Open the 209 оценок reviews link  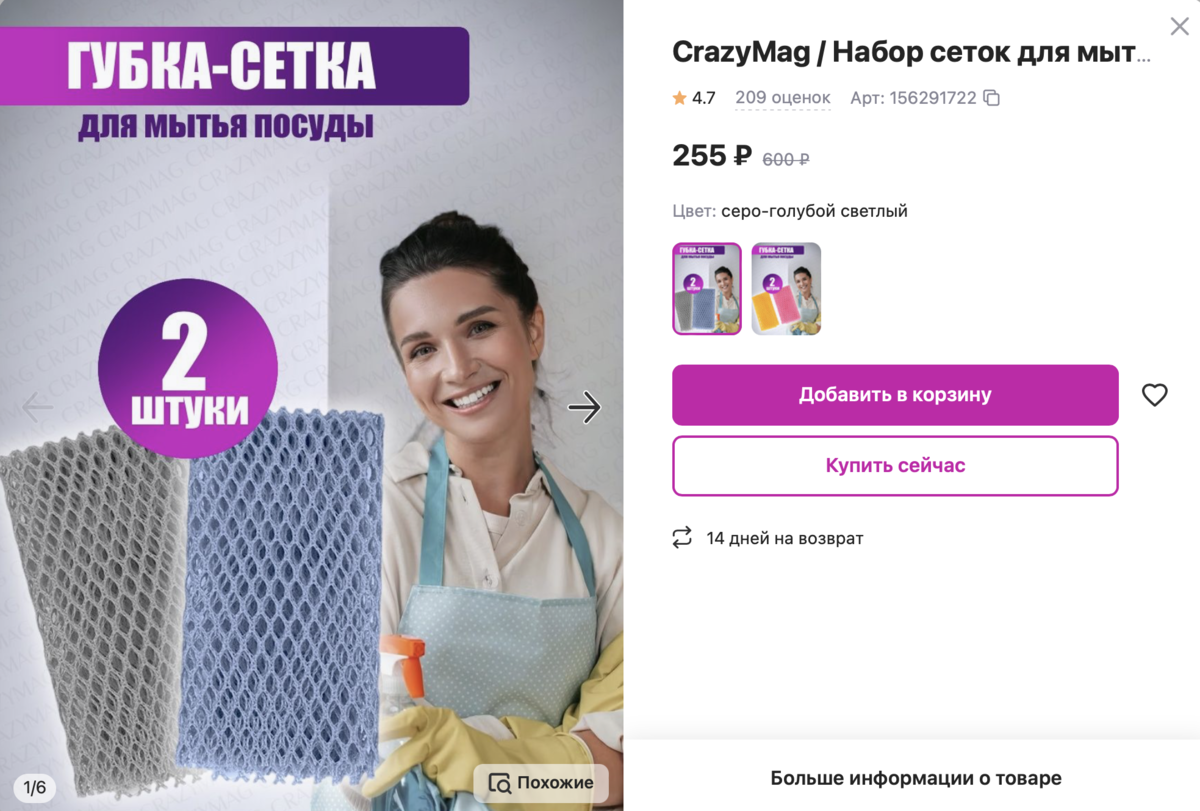(x=783, y=98)
